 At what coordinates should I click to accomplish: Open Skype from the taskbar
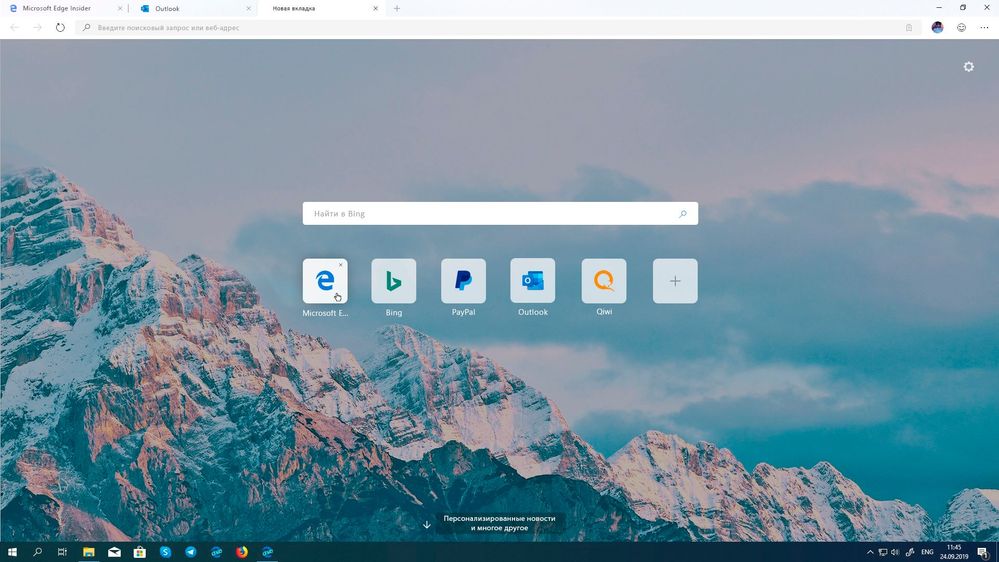[x=165, y=552]
